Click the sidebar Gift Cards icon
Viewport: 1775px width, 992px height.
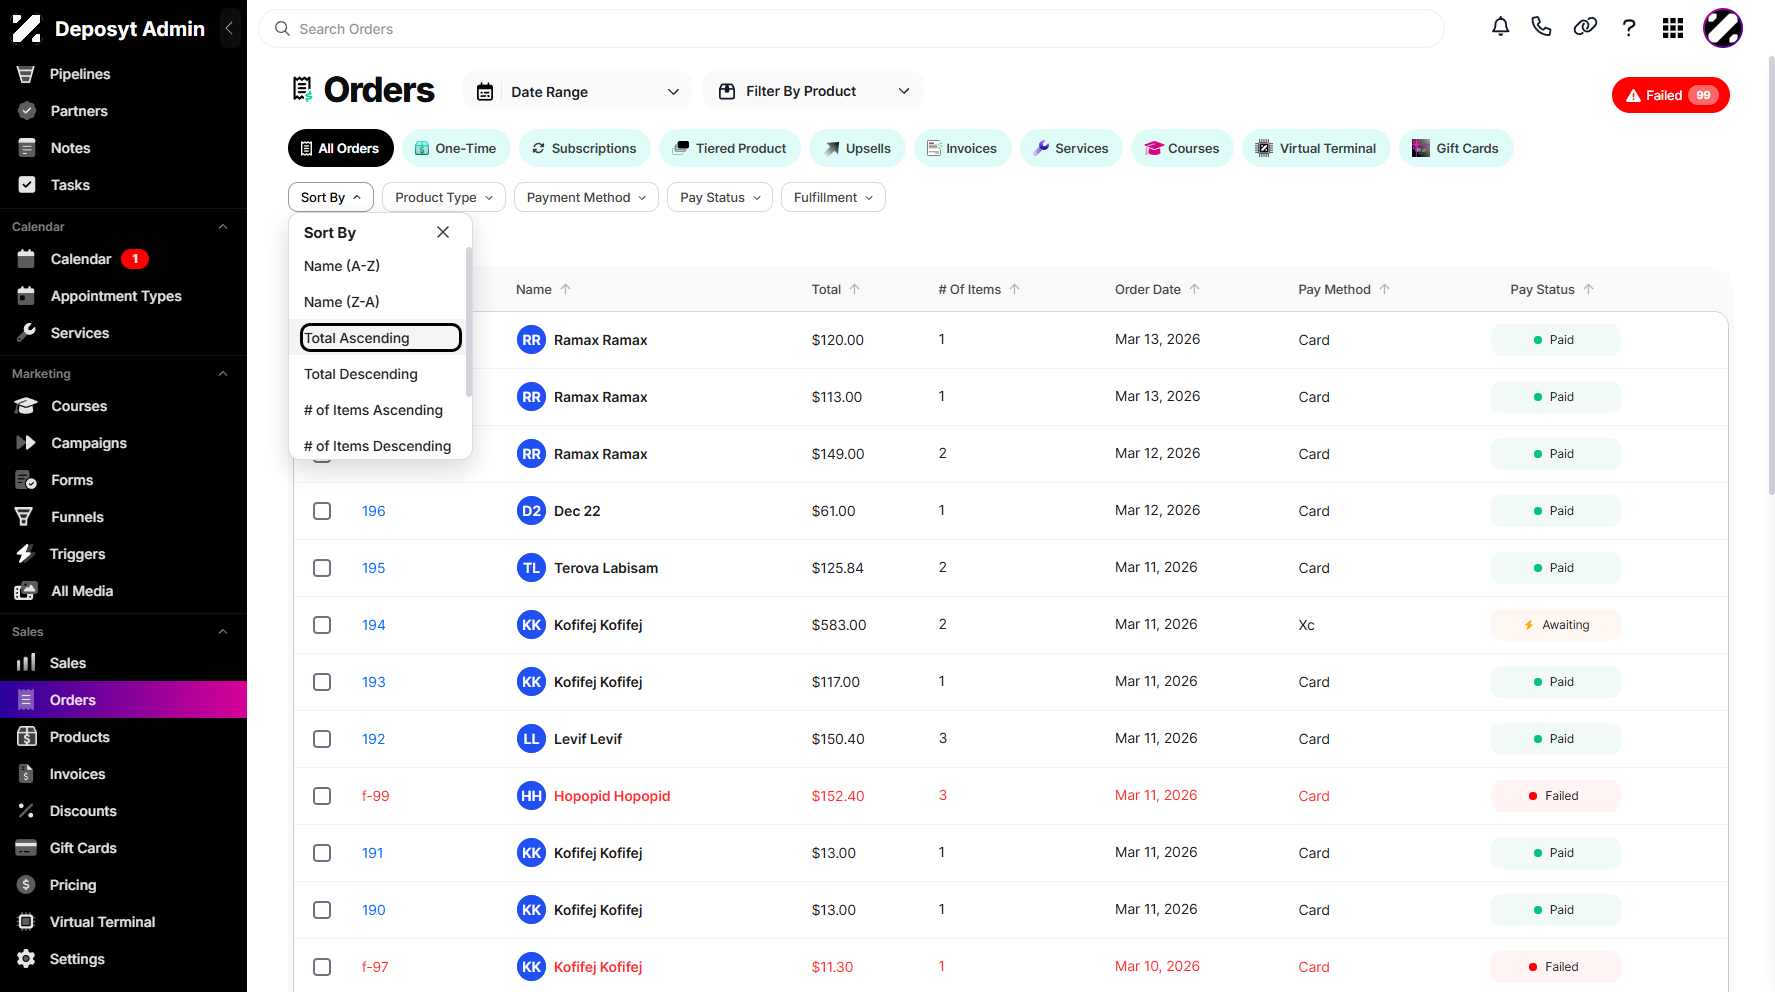pos(26,848)
